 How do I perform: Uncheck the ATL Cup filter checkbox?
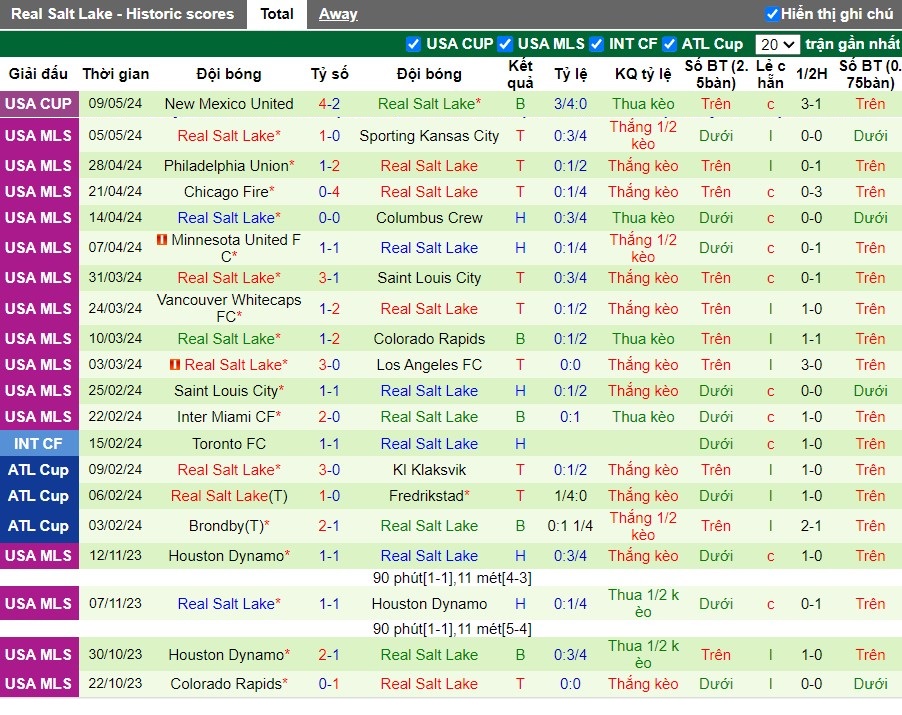click(669, 44)
